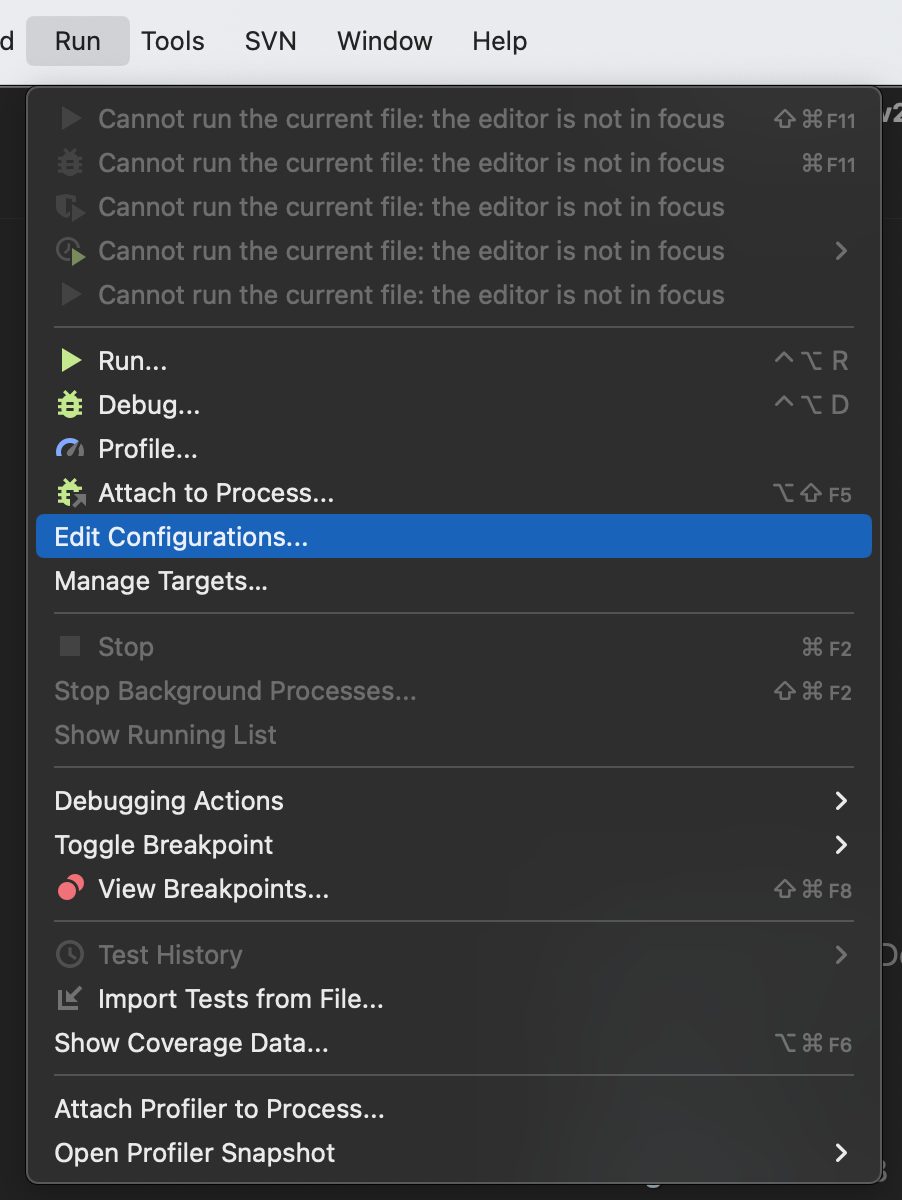This screenshot has height=1200, width=902.
Task: Open the Tools menu in menu bar
Action: tap(173, 41)
